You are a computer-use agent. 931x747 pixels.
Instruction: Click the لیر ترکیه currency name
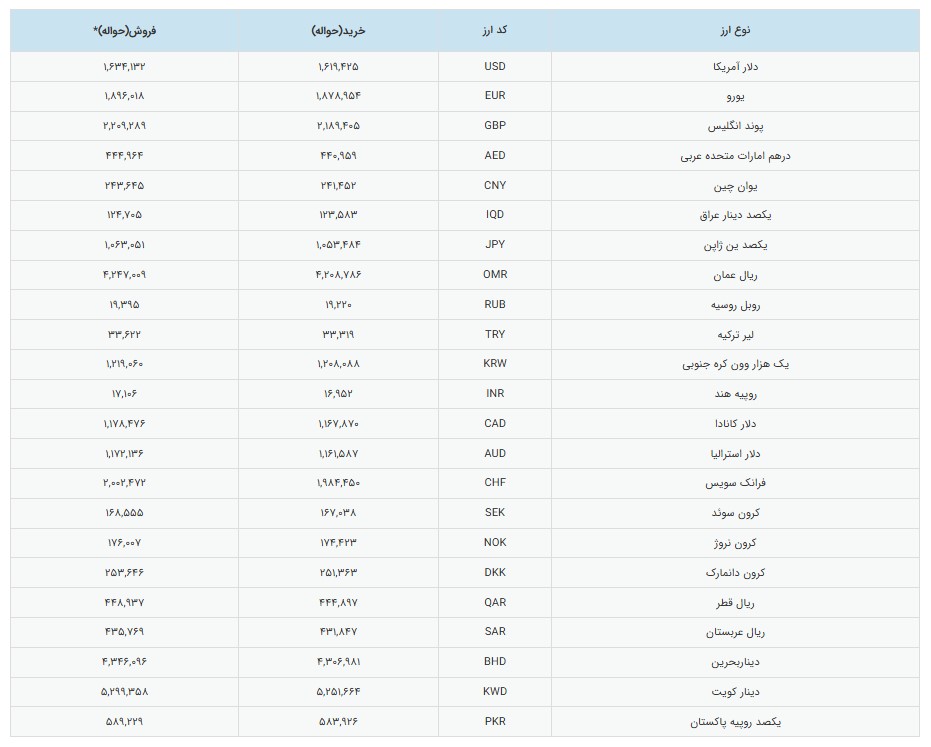coord(735,335)
